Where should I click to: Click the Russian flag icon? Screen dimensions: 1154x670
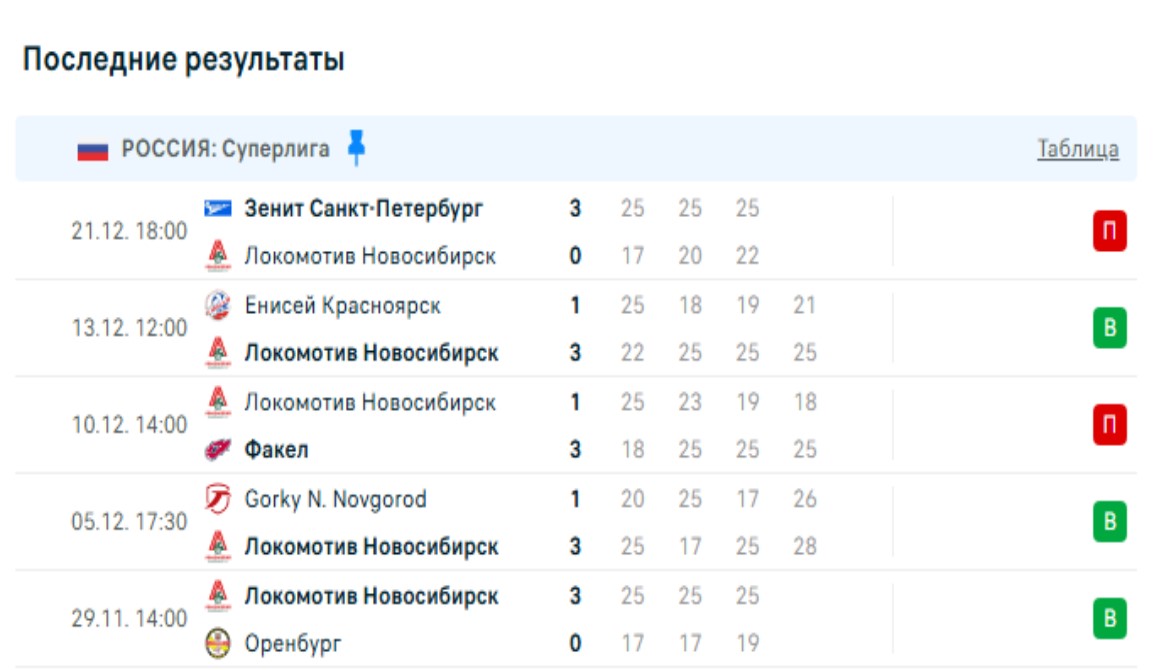(x=92, y=150)
